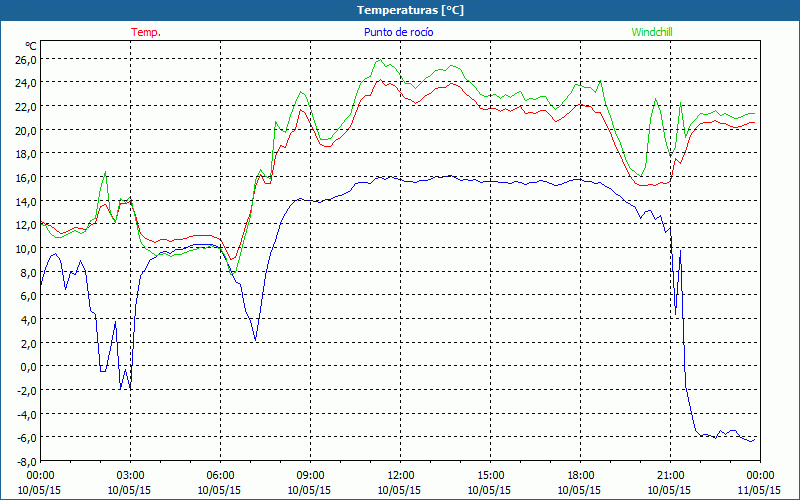800x500 pixels.
Task: Click the '18:00' time axis label
Action: pos(580,476)
